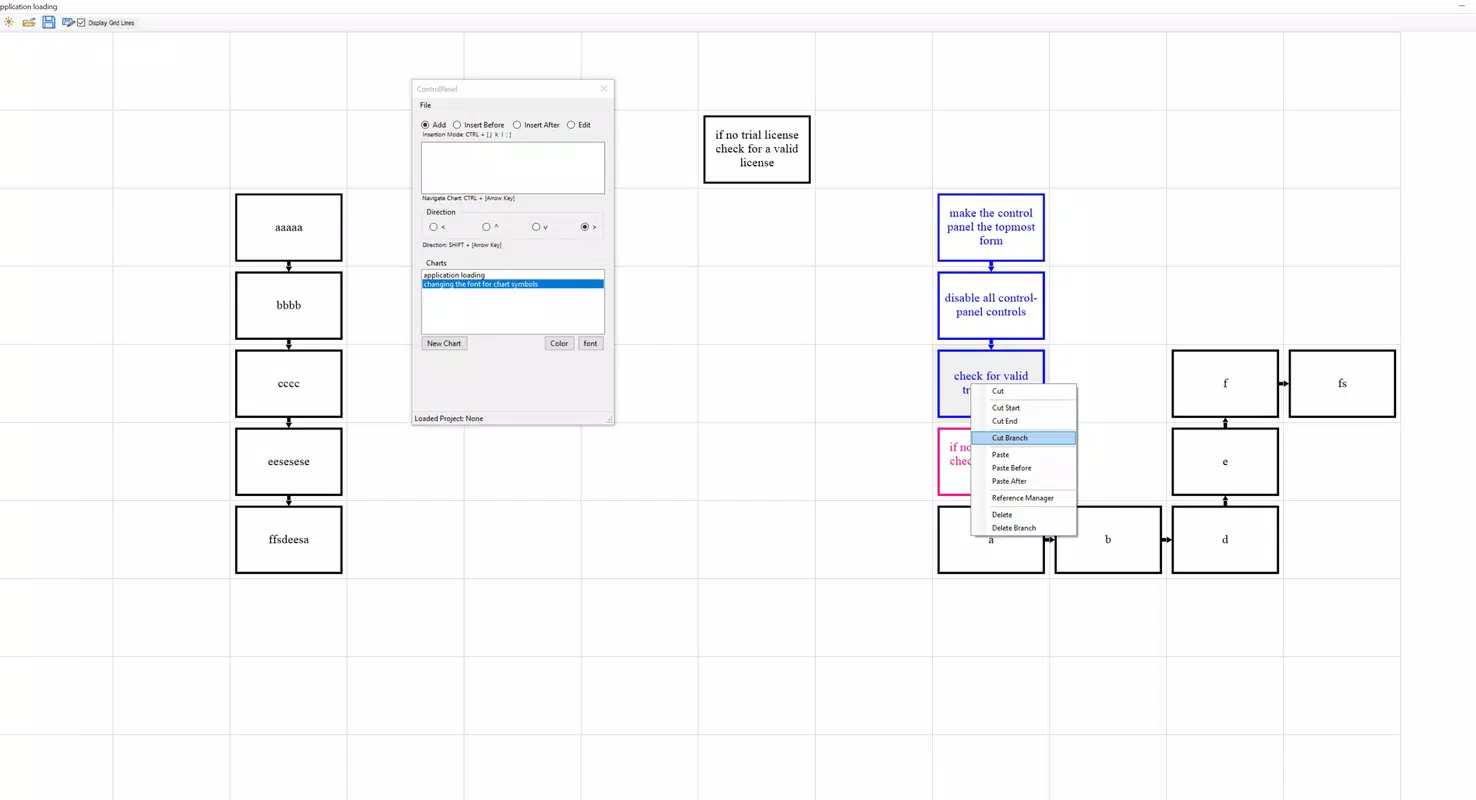Image resolution: width=1476 pixels, height=800 pixels.
Task: Click the Save As disk-with-pencil icon
Action: point(68,22)
